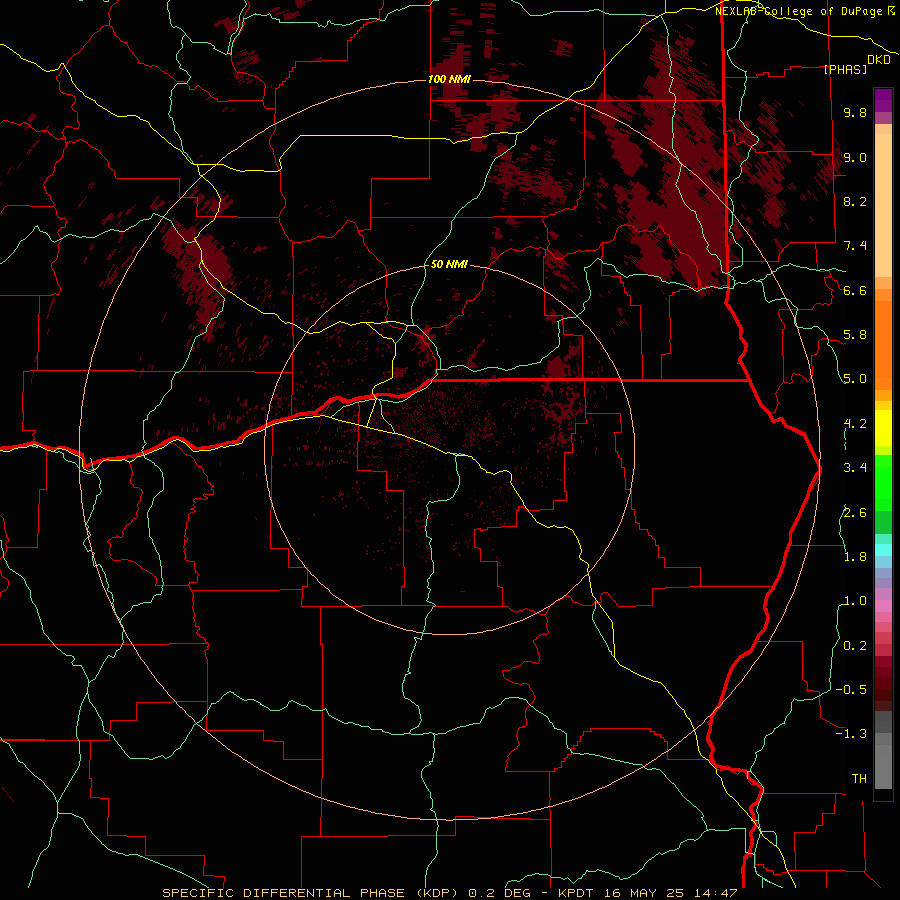
Task: Click the 7.4 scale label
Action: click(855, 246)
